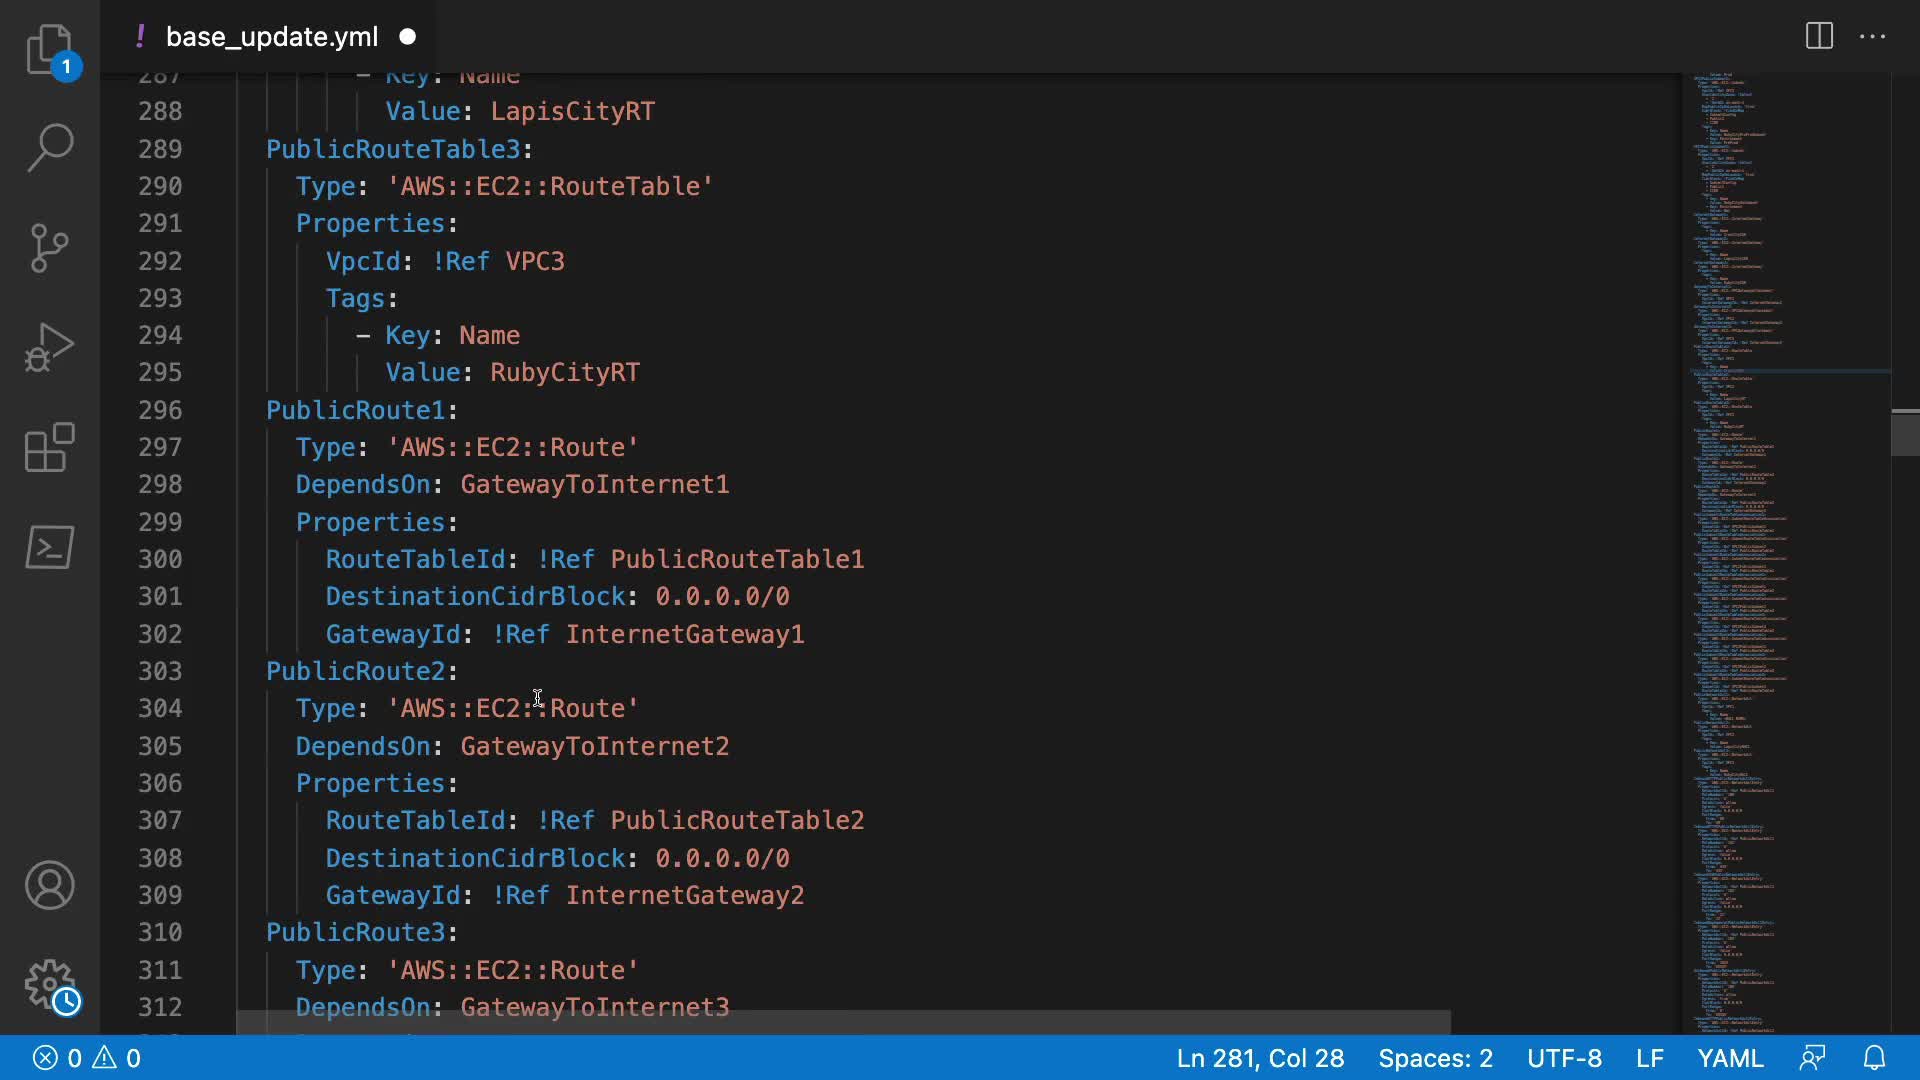Click the vertical scrollbar thumb
This screenshot has width=1920, height=1080.
click(1905, 433)
